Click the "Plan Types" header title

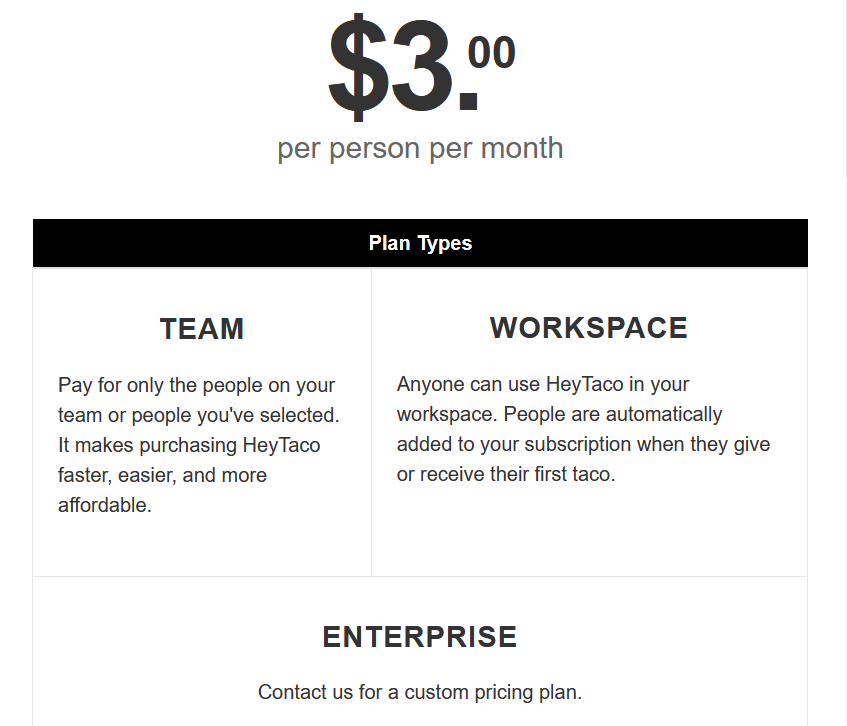(420, 243)
